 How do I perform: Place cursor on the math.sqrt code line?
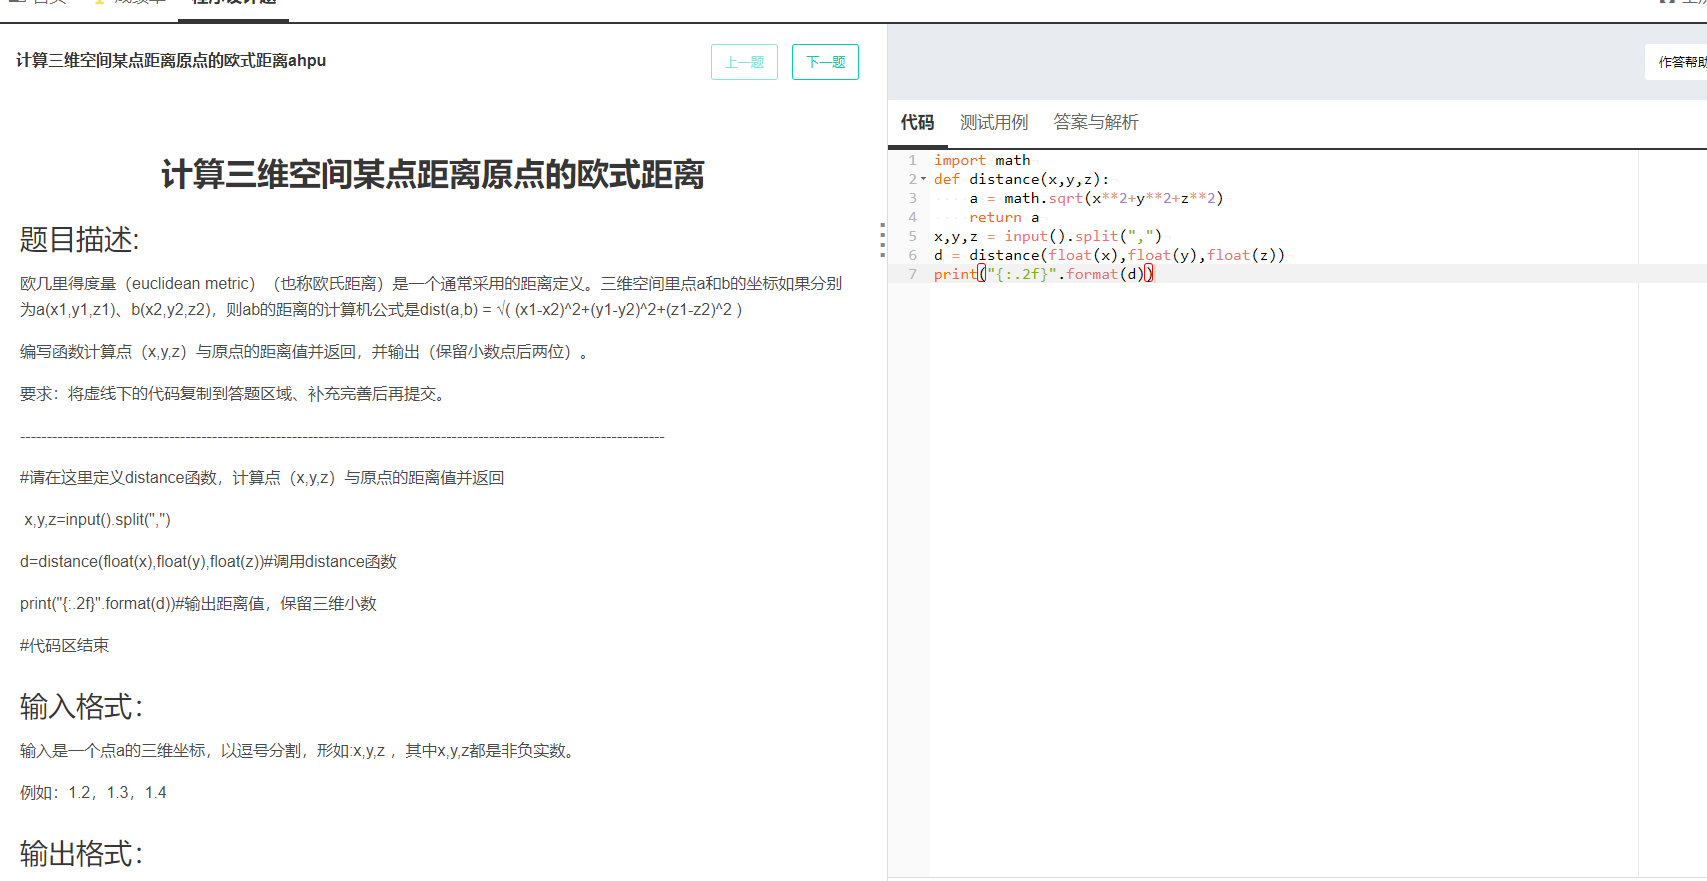click(x=1096, y=198)
